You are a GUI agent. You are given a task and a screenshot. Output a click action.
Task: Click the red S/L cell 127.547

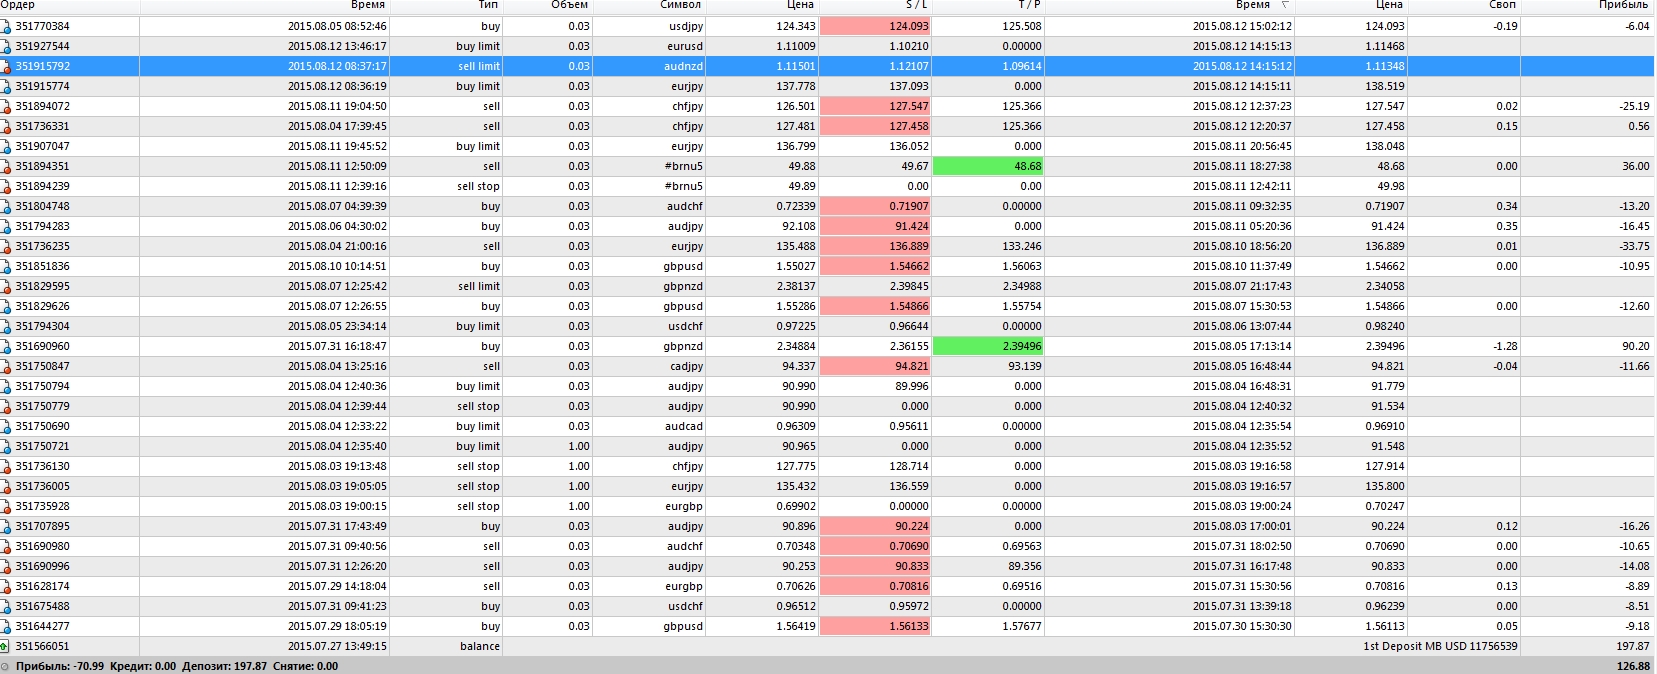pos(875,106)
